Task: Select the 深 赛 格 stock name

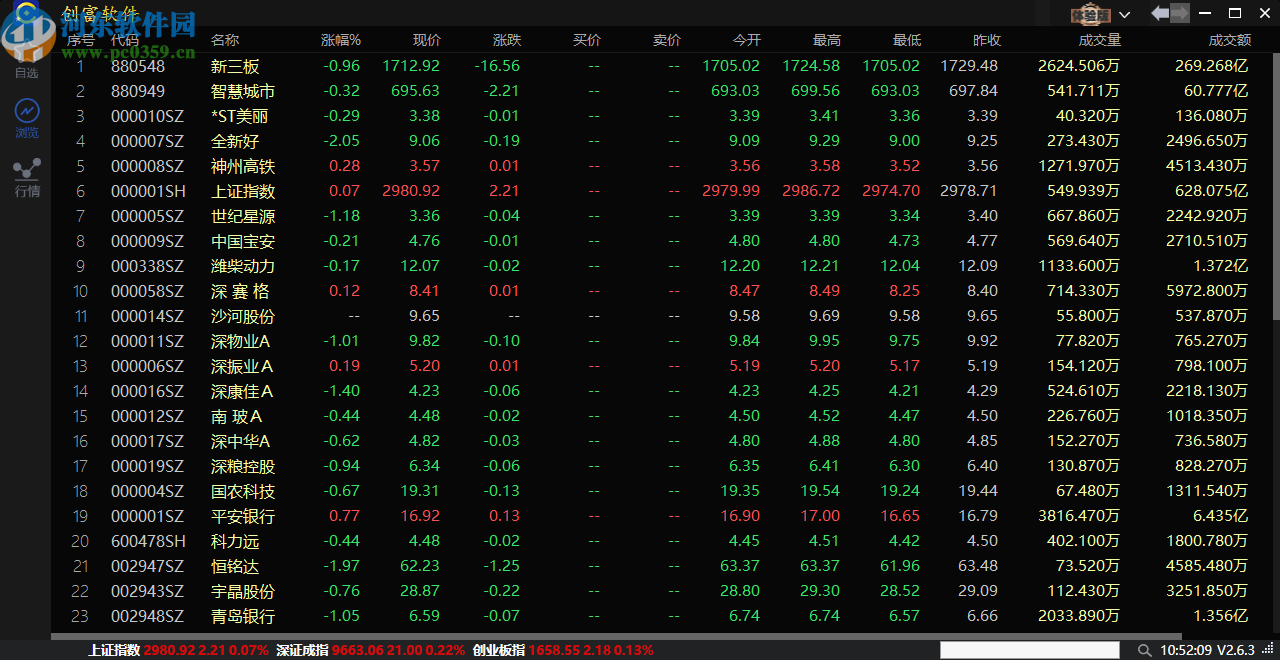Action: pos(240,291)
